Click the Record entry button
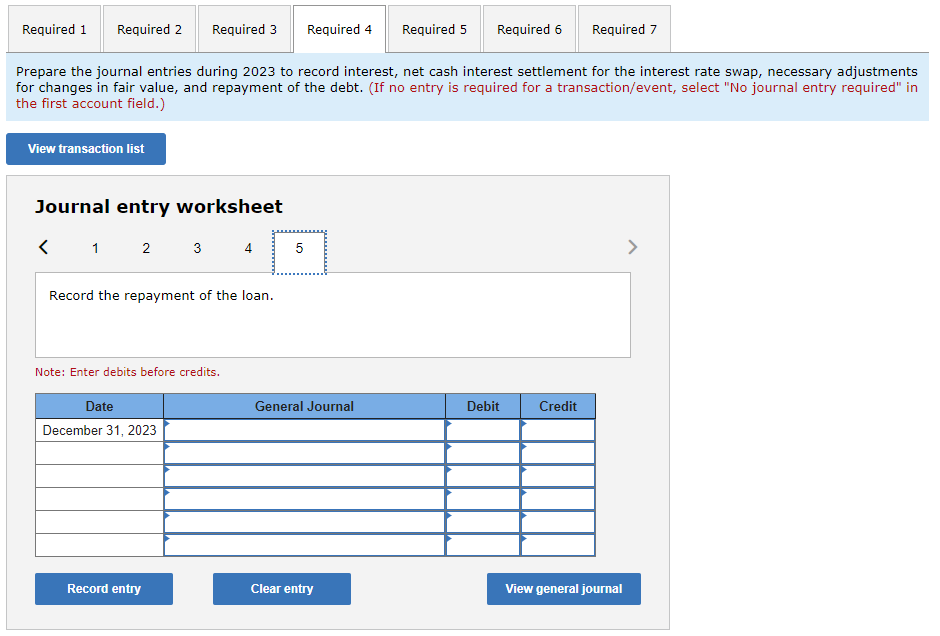The width and height of the screenshot is (940, 636). (x=103, y=589)
